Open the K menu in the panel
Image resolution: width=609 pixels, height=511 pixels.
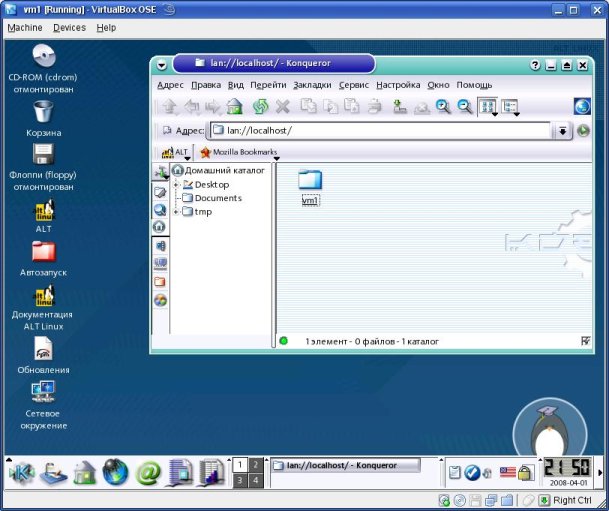click(22, 473)
